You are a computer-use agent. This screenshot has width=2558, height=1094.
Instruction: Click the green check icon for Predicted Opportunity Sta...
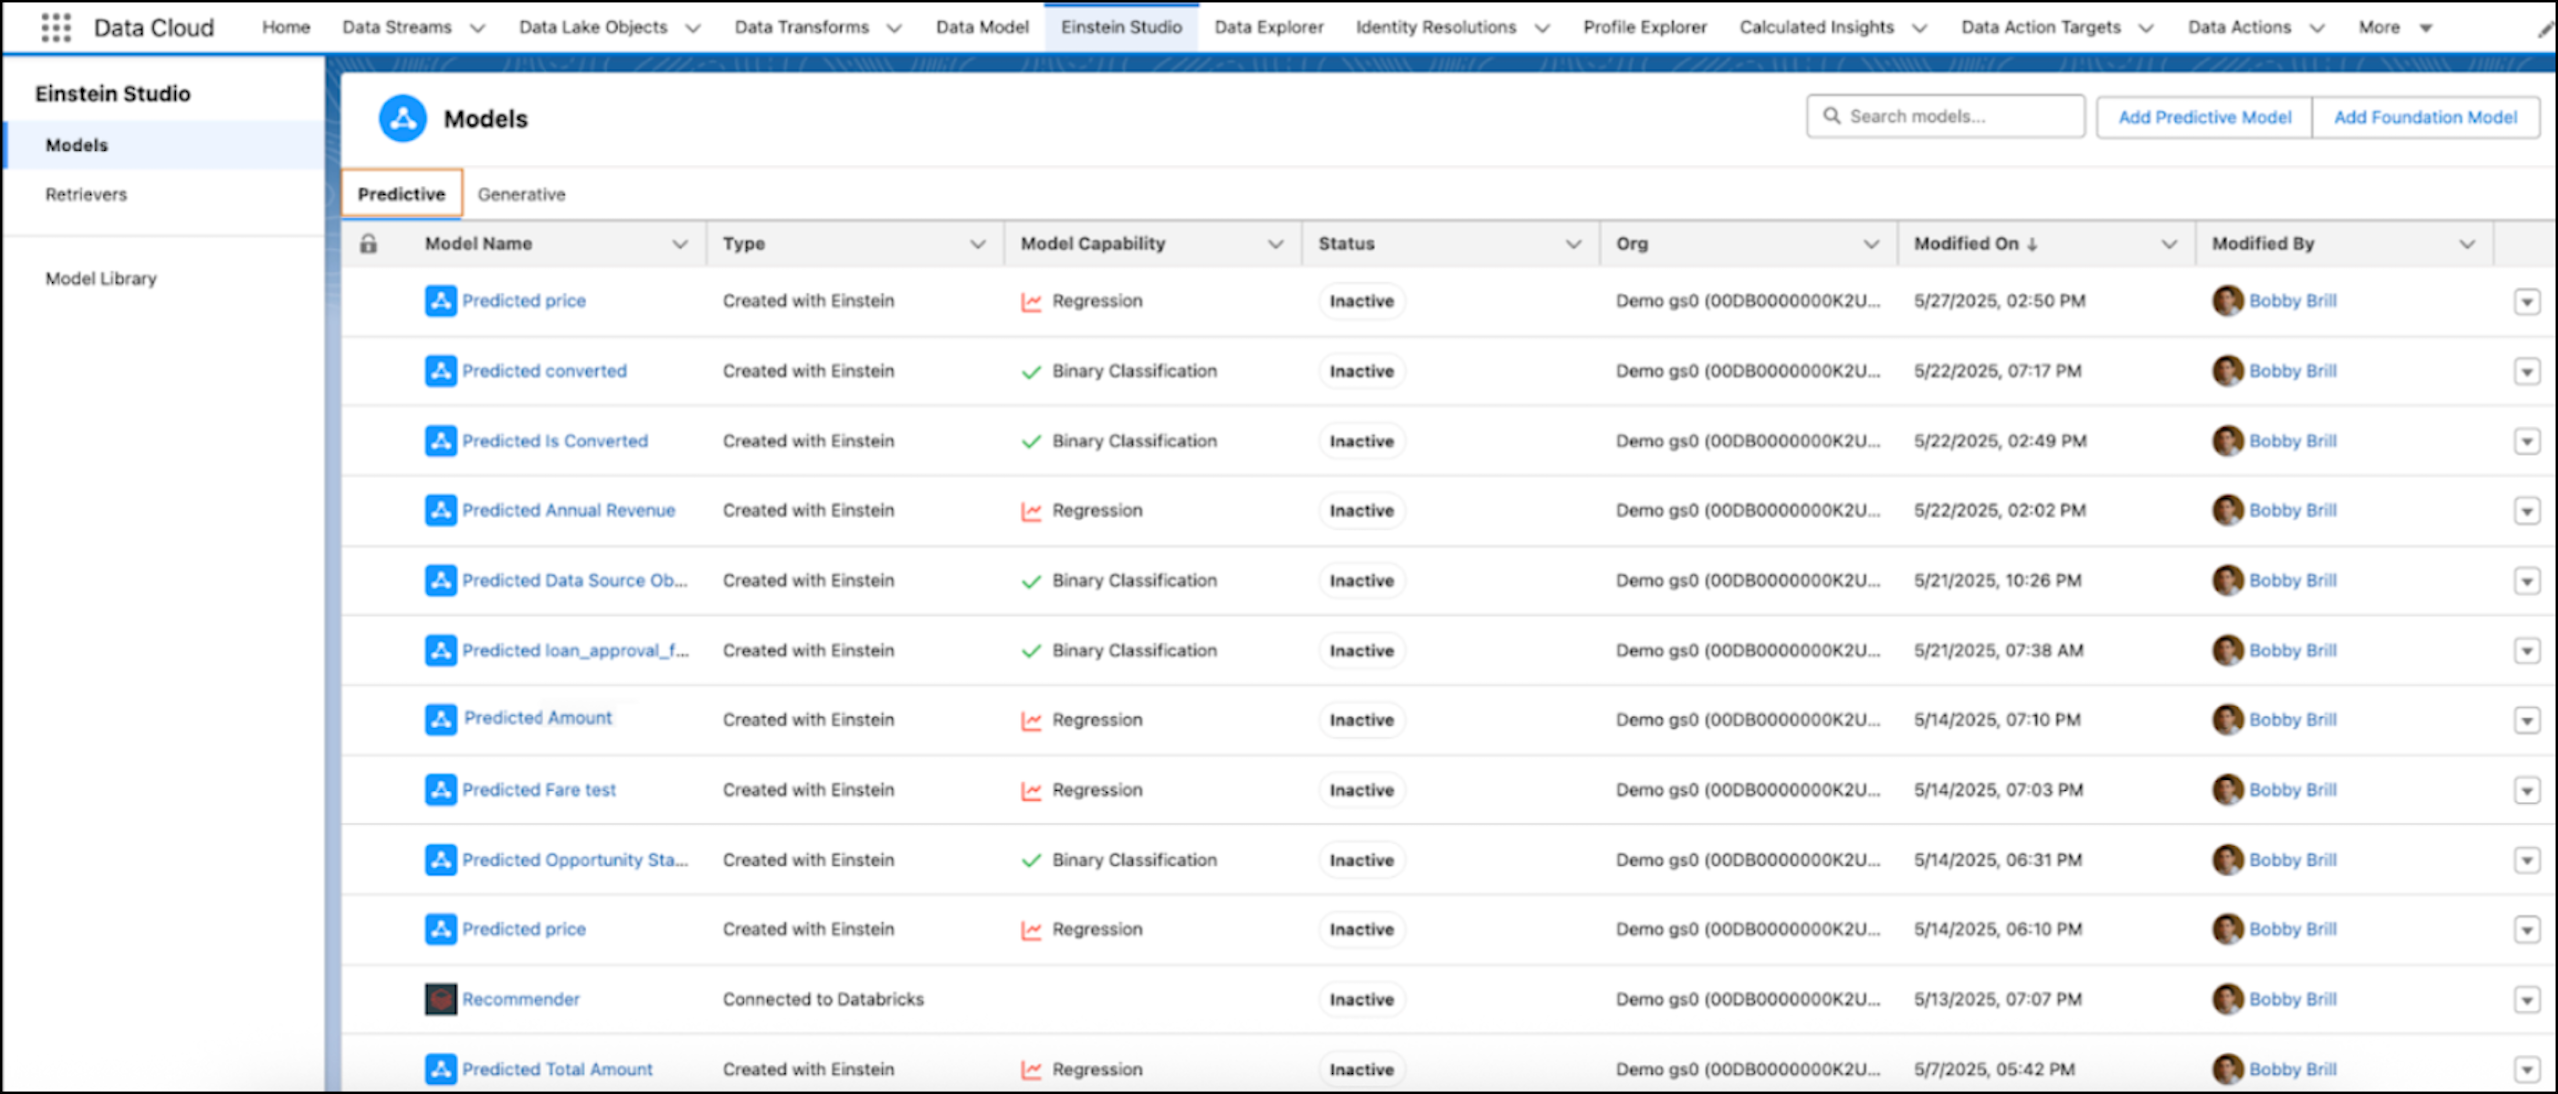coord(1031,860)
